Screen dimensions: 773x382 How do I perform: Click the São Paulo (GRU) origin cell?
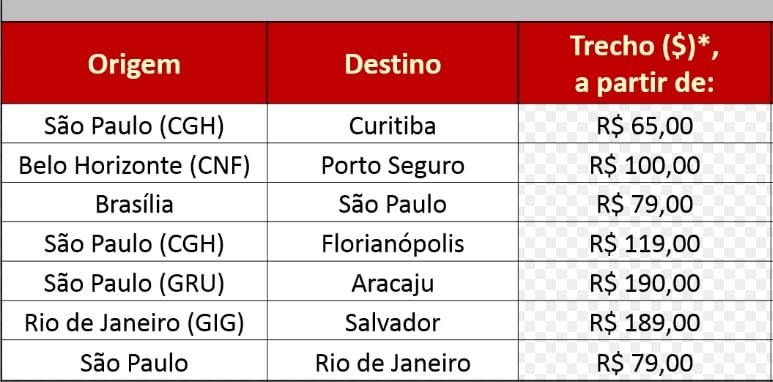[134, 281]
